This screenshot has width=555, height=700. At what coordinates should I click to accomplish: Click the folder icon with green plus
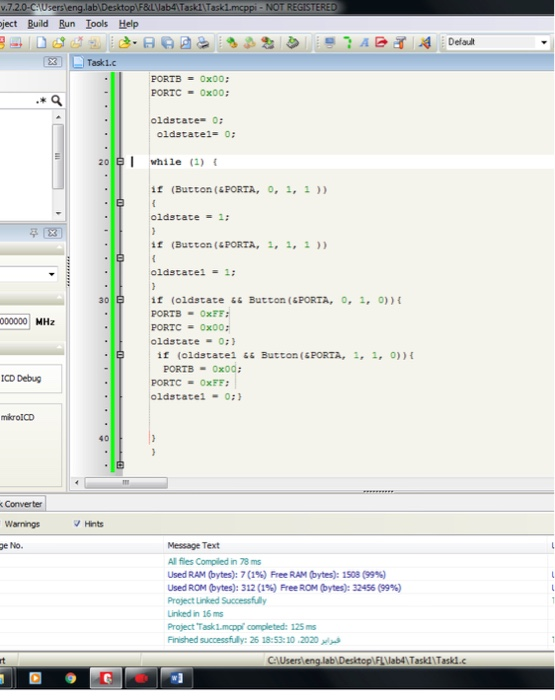coord(58,42)
